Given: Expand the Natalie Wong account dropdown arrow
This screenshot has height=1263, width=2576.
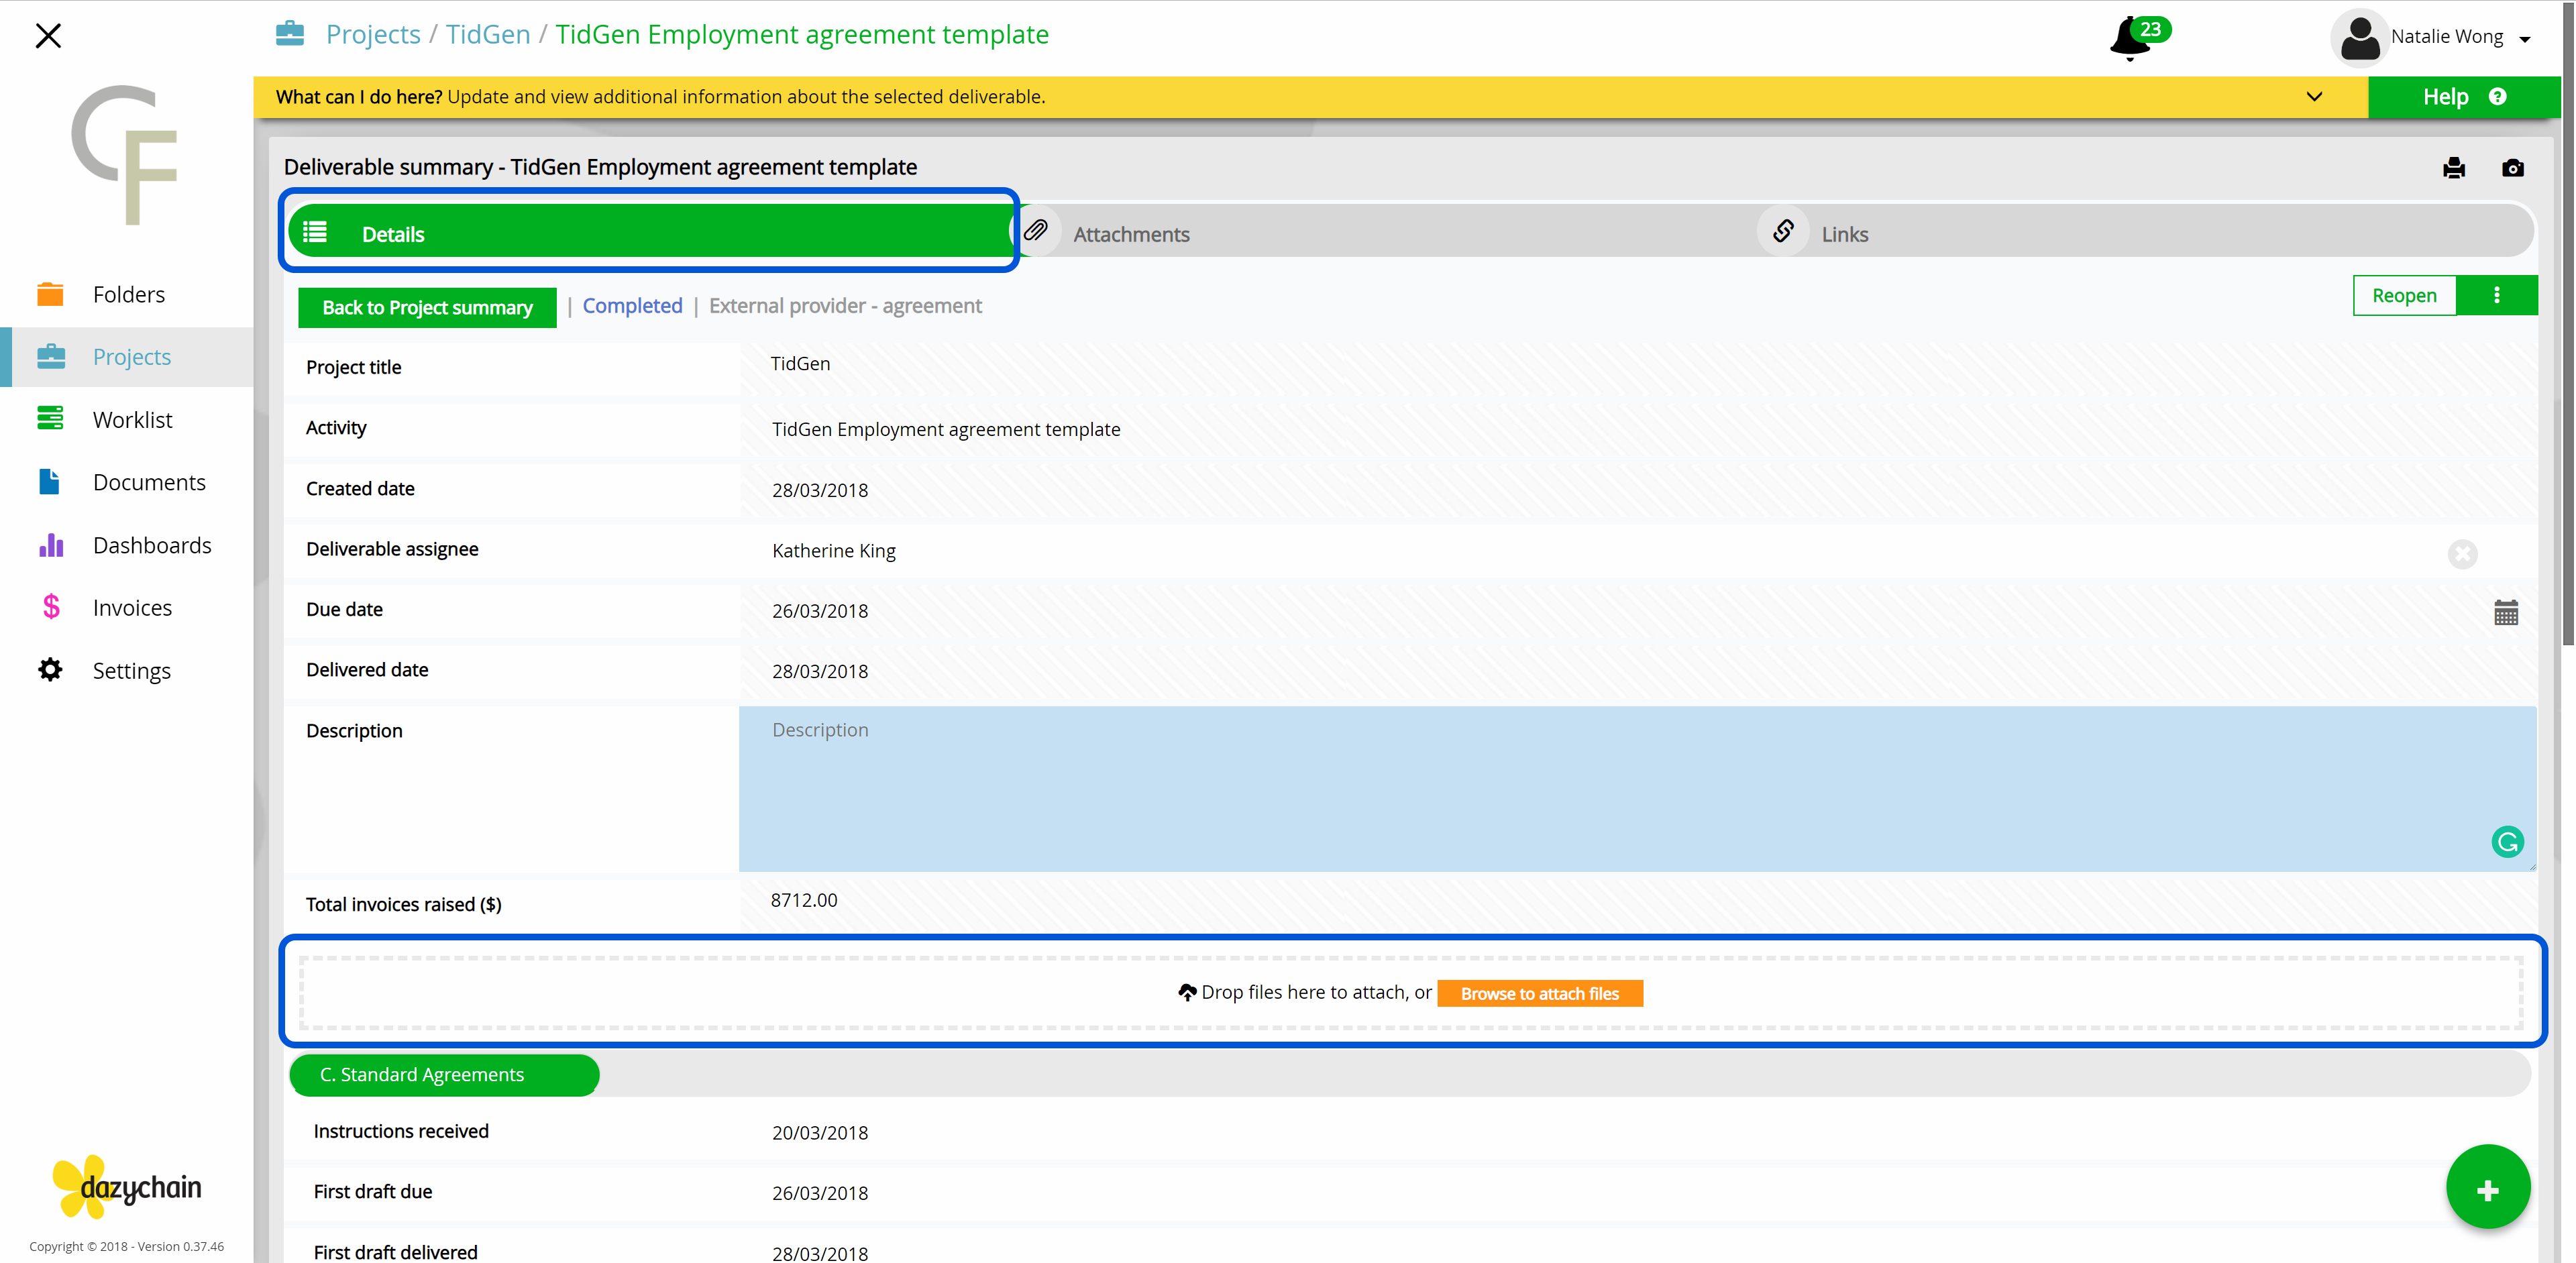Looking at the screenshot, I should [x=2524, y=39].
